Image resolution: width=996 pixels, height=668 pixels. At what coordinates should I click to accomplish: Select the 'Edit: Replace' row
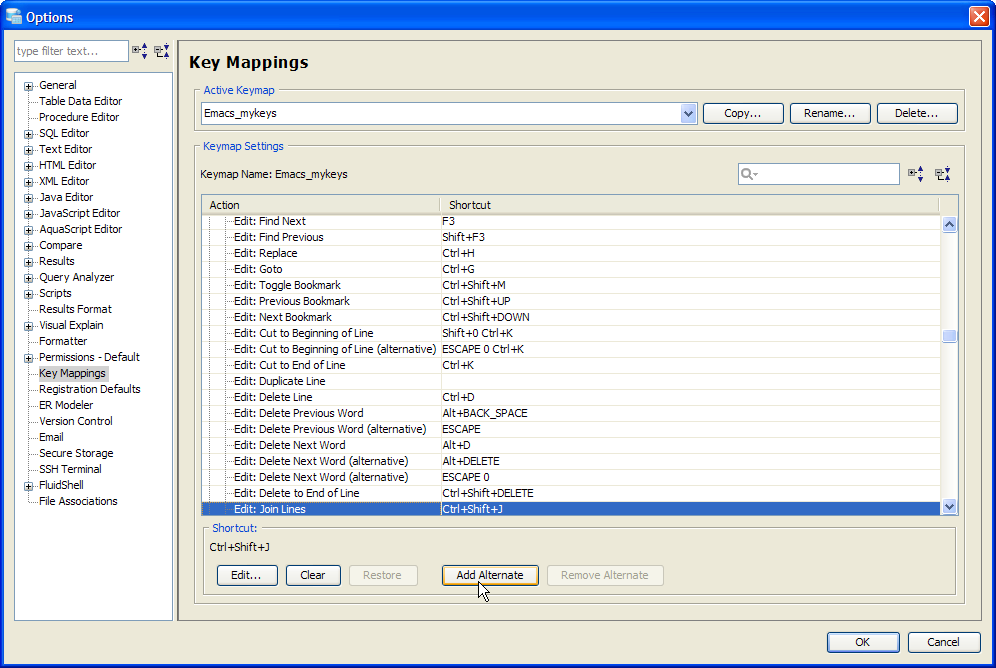click(x=571, y=253)
